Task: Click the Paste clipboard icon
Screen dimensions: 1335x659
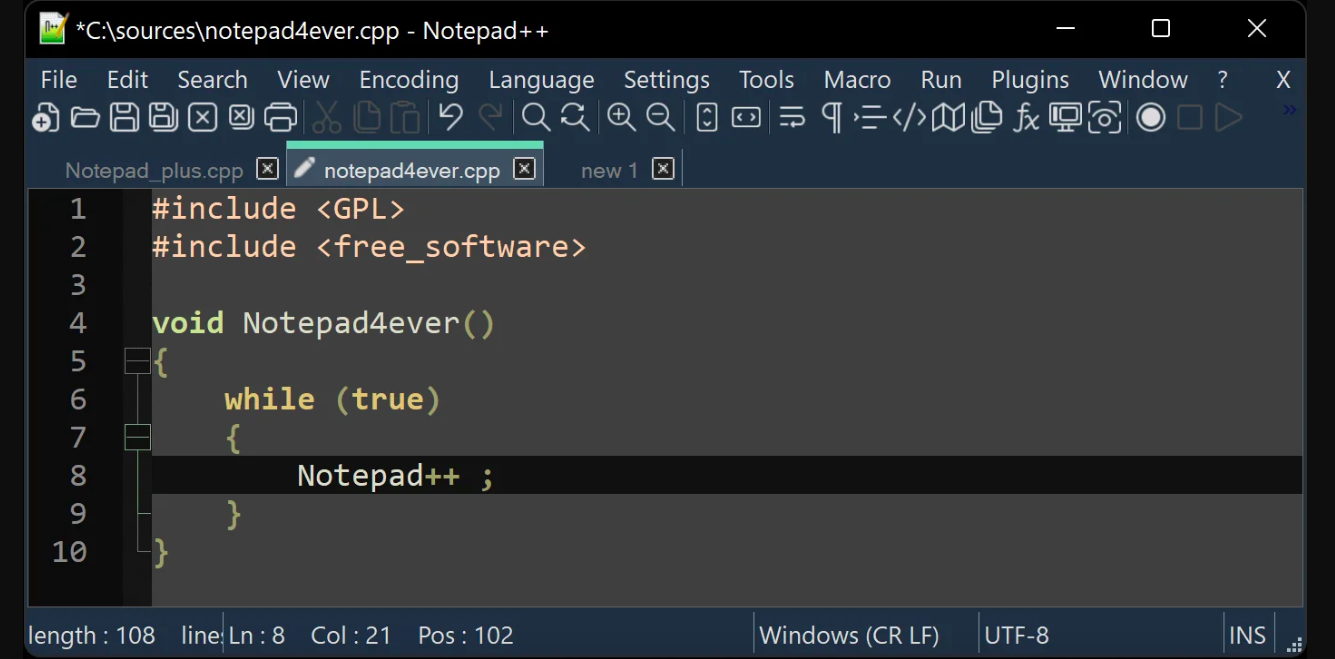Action: [x=405, y=118]
